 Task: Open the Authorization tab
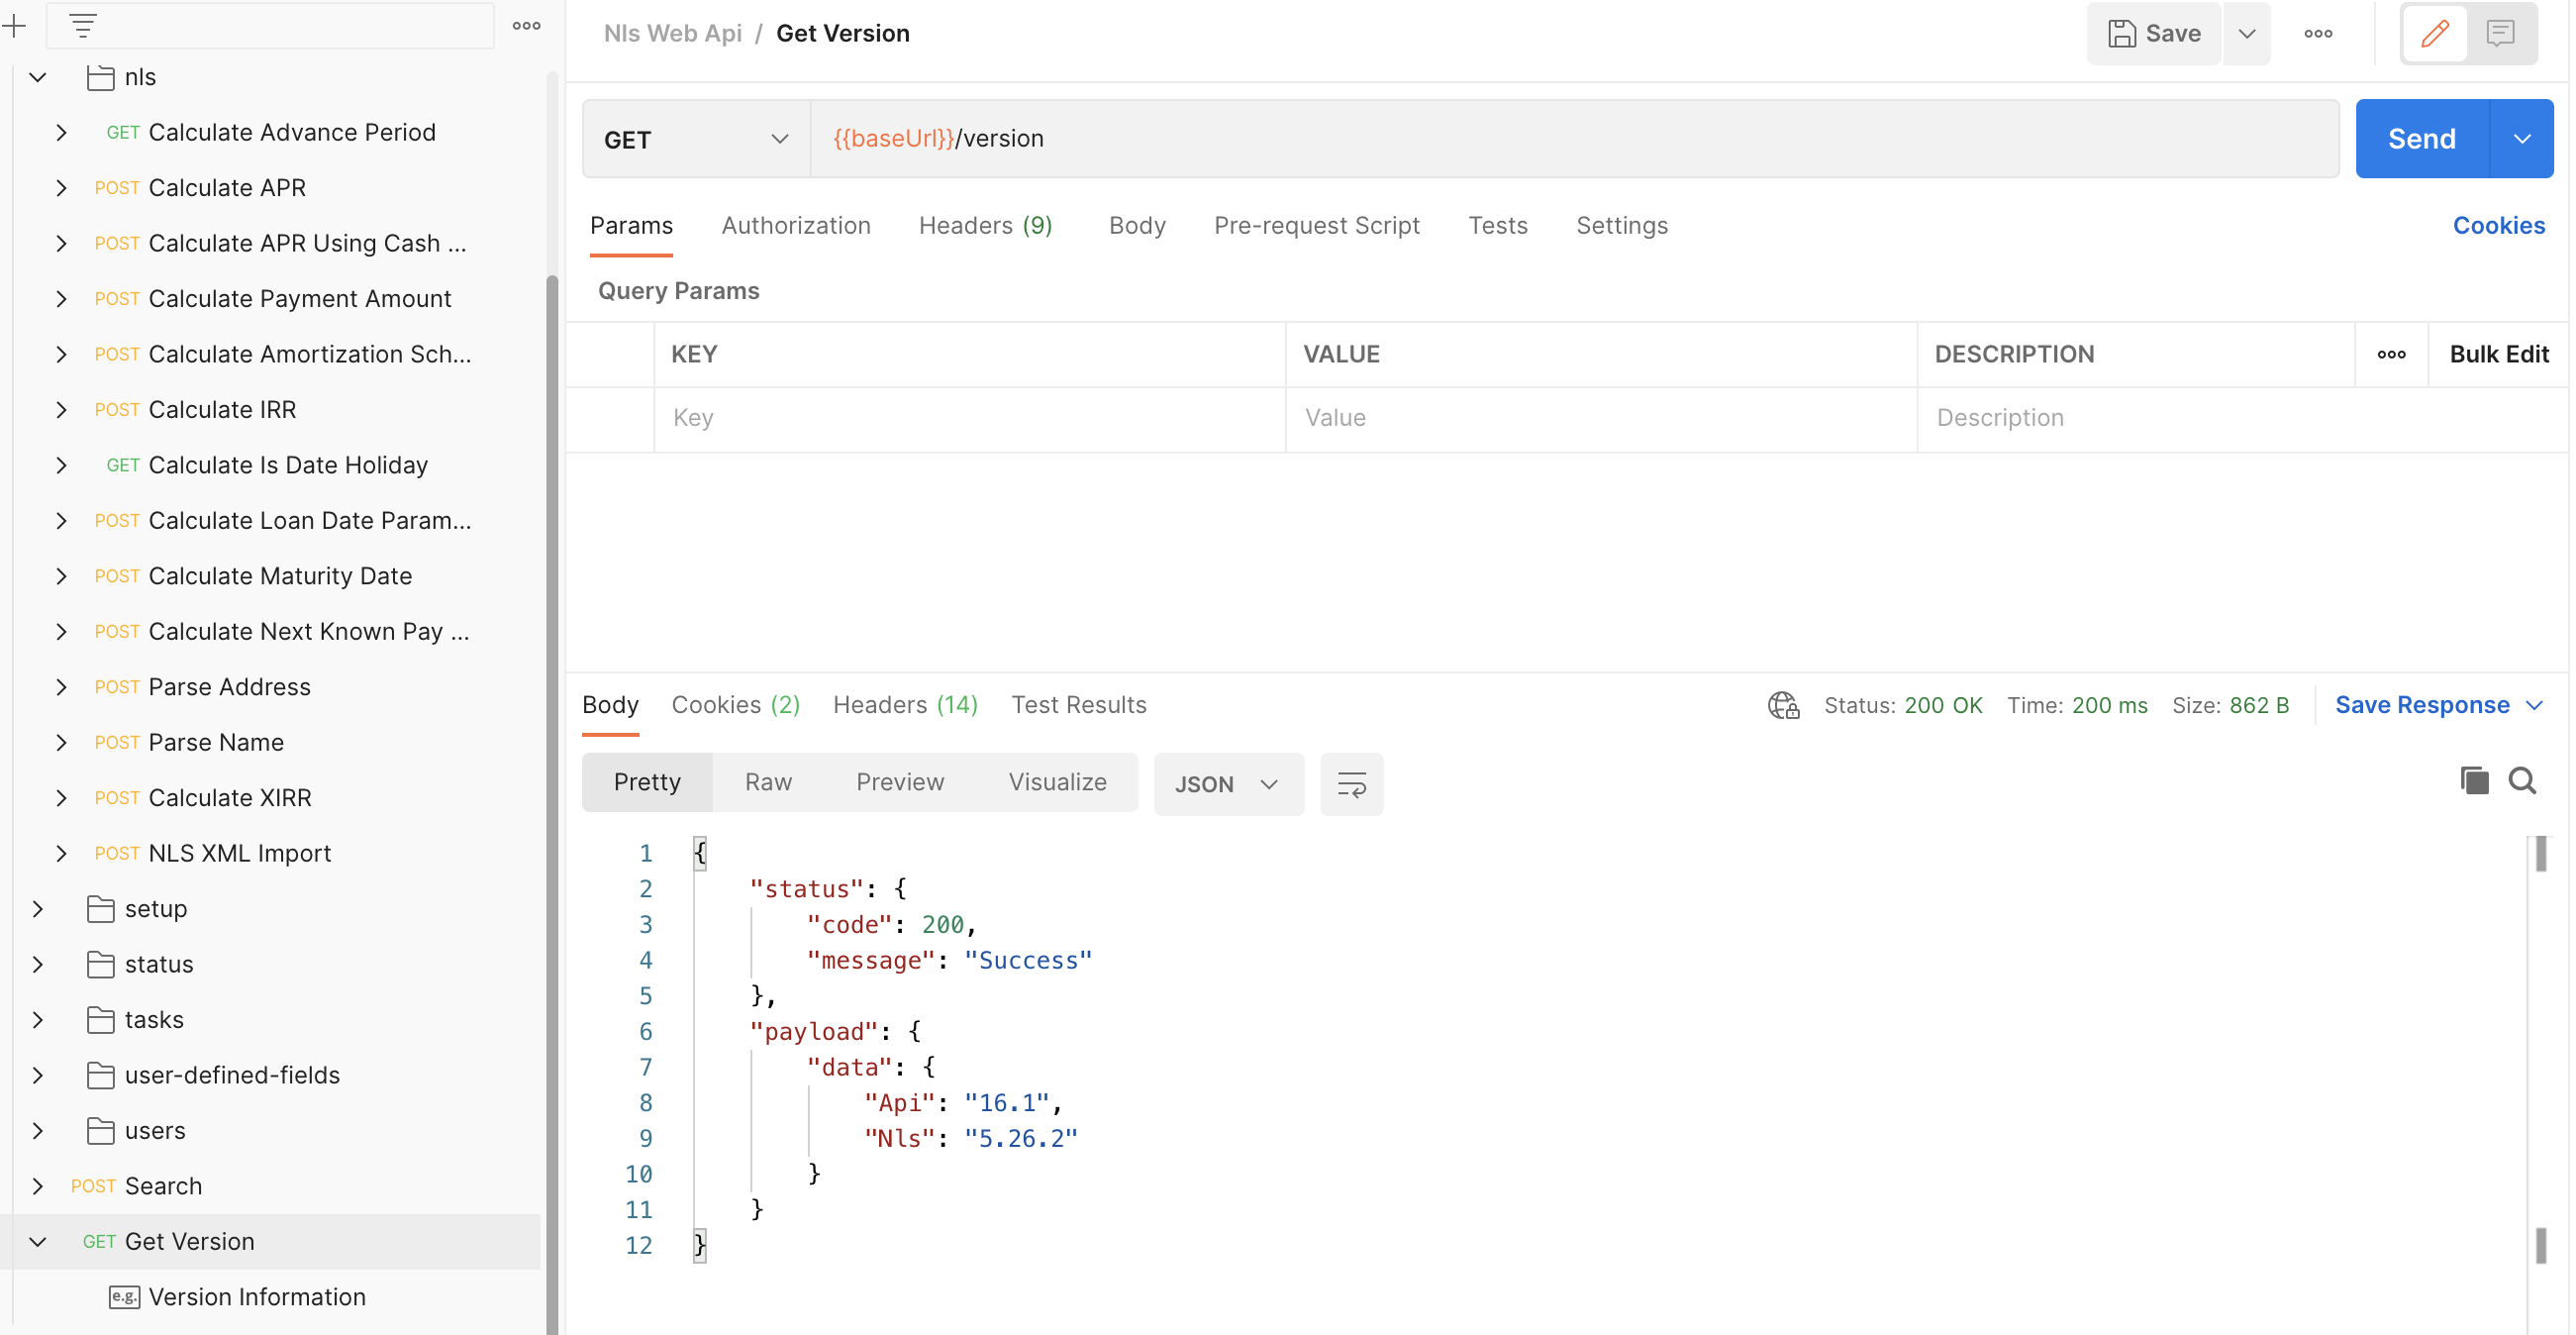[796, 226]
